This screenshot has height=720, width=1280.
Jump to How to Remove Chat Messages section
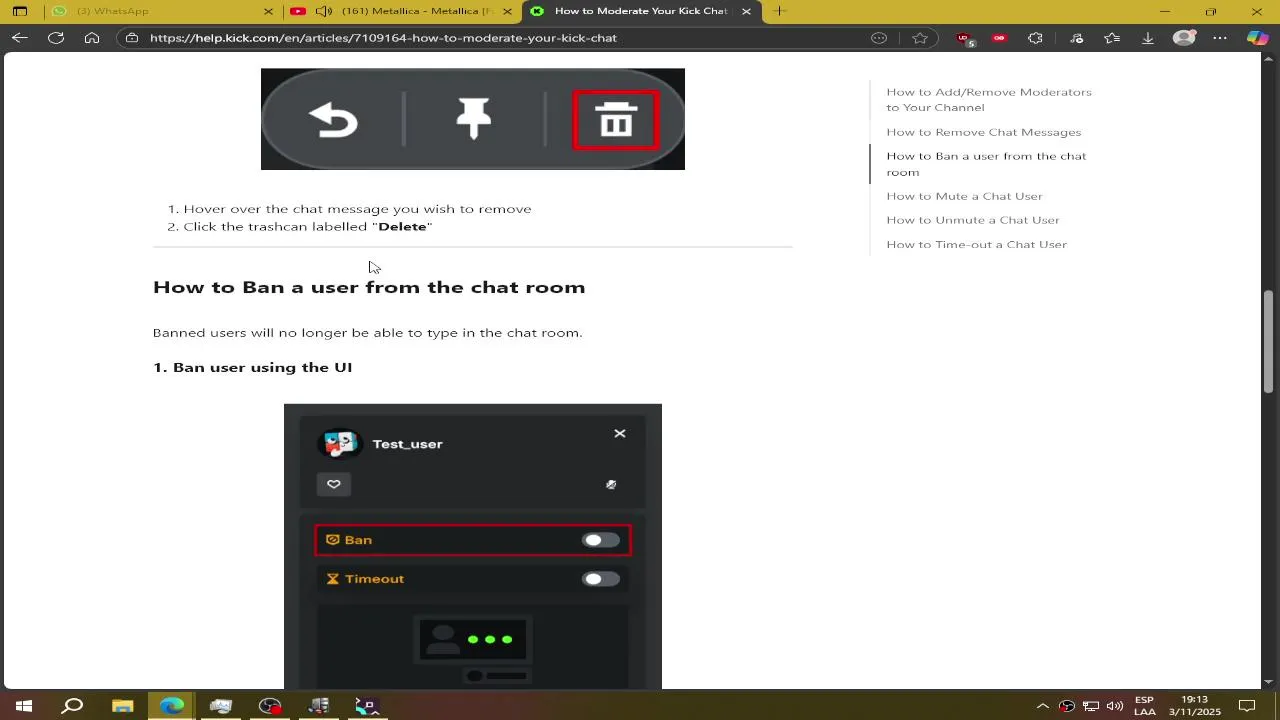(x=983, y=132)
